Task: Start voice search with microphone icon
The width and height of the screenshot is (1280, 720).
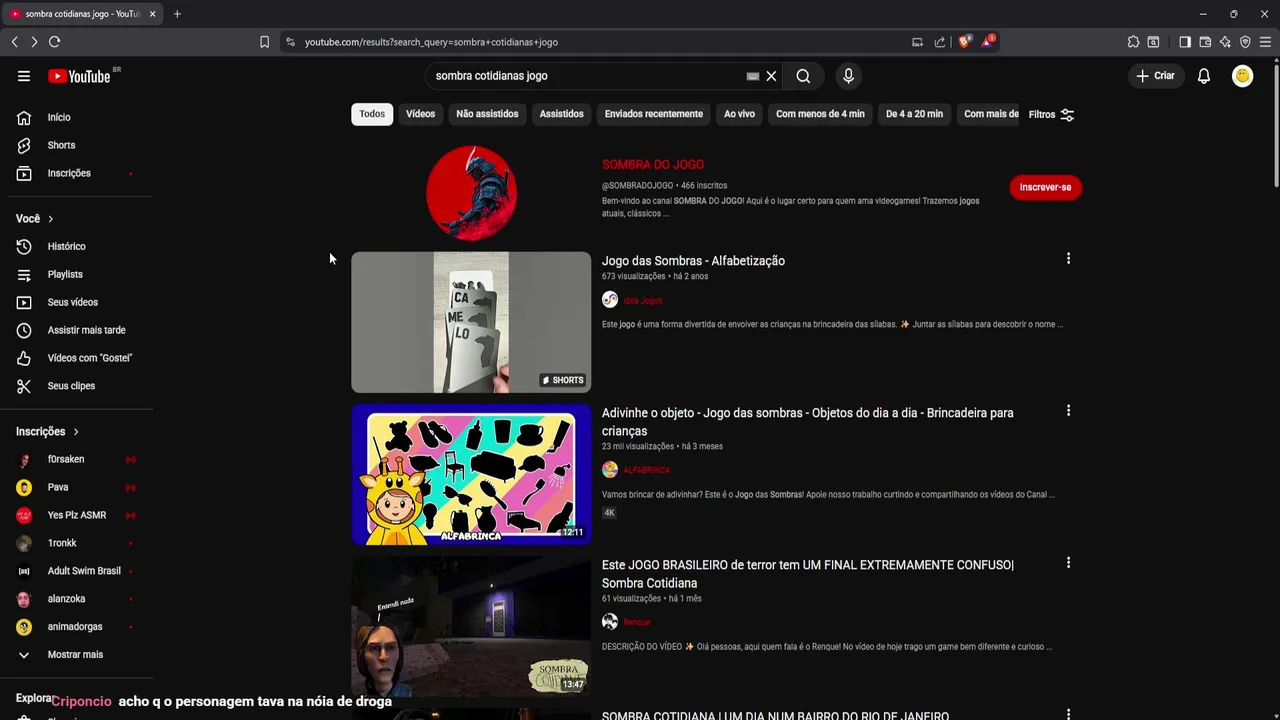Action: point(848,76)
